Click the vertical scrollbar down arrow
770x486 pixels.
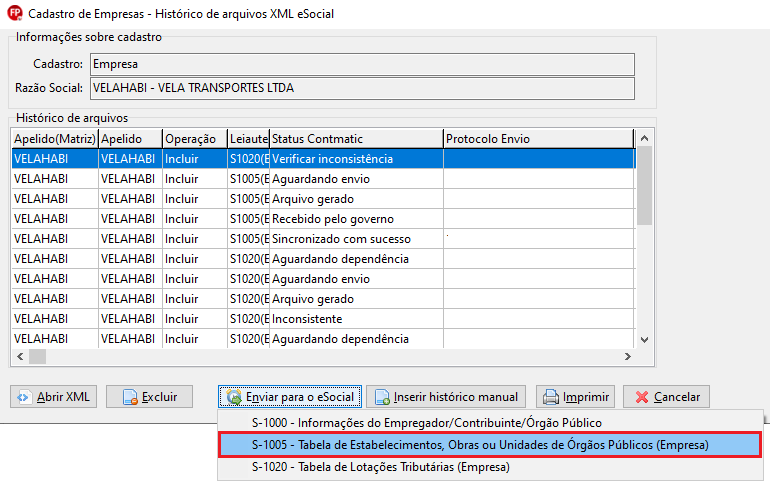pyautogui.click(x=645, y=340)
